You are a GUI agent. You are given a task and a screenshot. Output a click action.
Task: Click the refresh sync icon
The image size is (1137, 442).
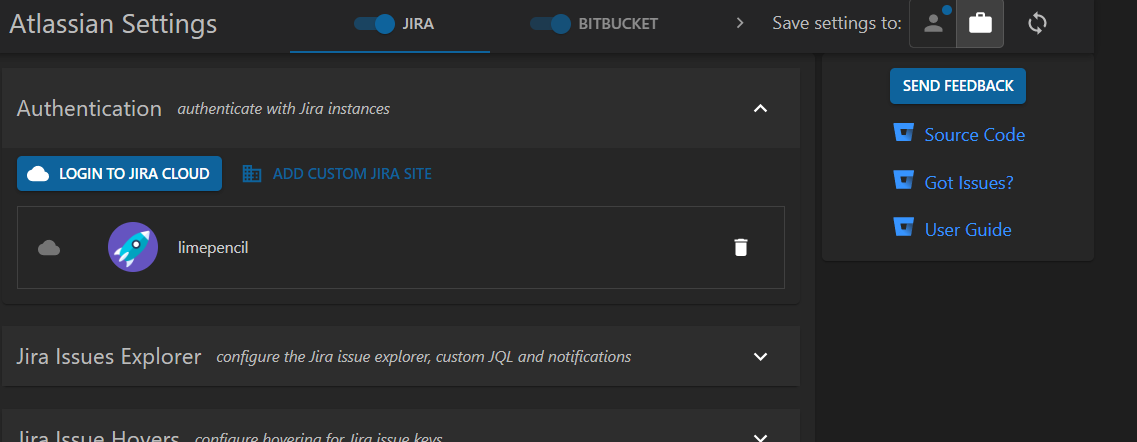(x=1038, y=24)
